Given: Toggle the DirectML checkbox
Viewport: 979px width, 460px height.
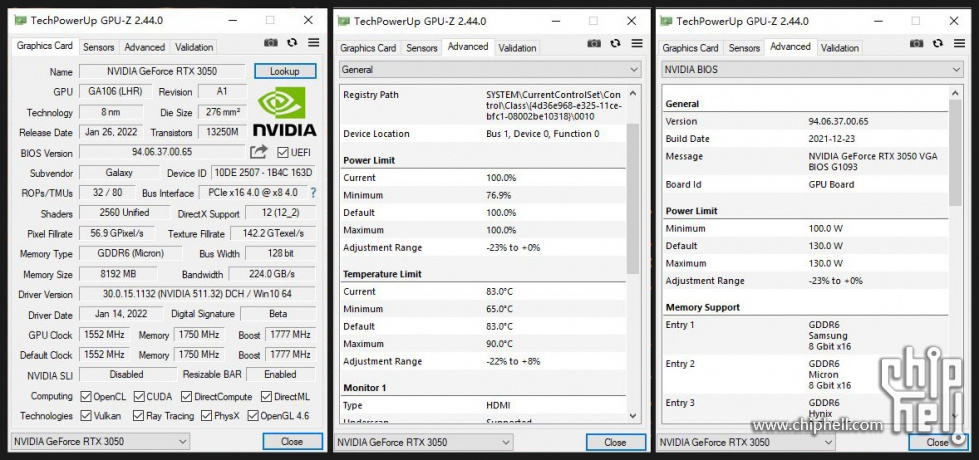Looking at the screenshot, I should [266, 396].
